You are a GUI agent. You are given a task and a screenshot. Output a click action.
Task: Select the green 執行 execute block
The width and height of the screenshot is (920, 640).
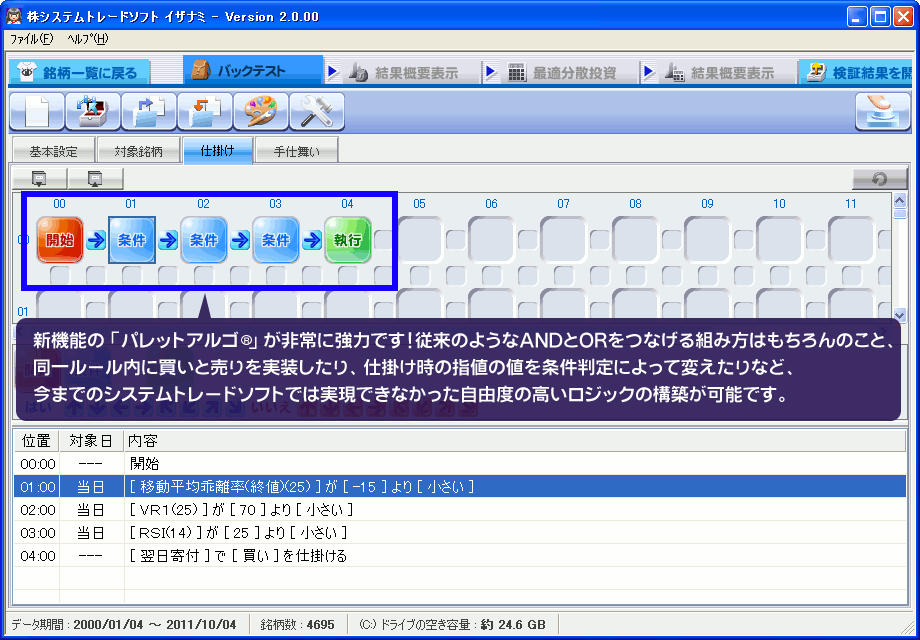click(348, 240)
